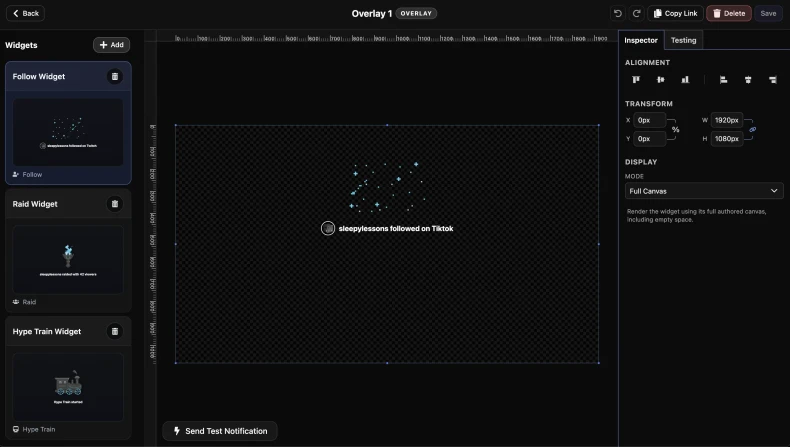
Task: Click the Overlay 1 title text
Action: (372, 14)
